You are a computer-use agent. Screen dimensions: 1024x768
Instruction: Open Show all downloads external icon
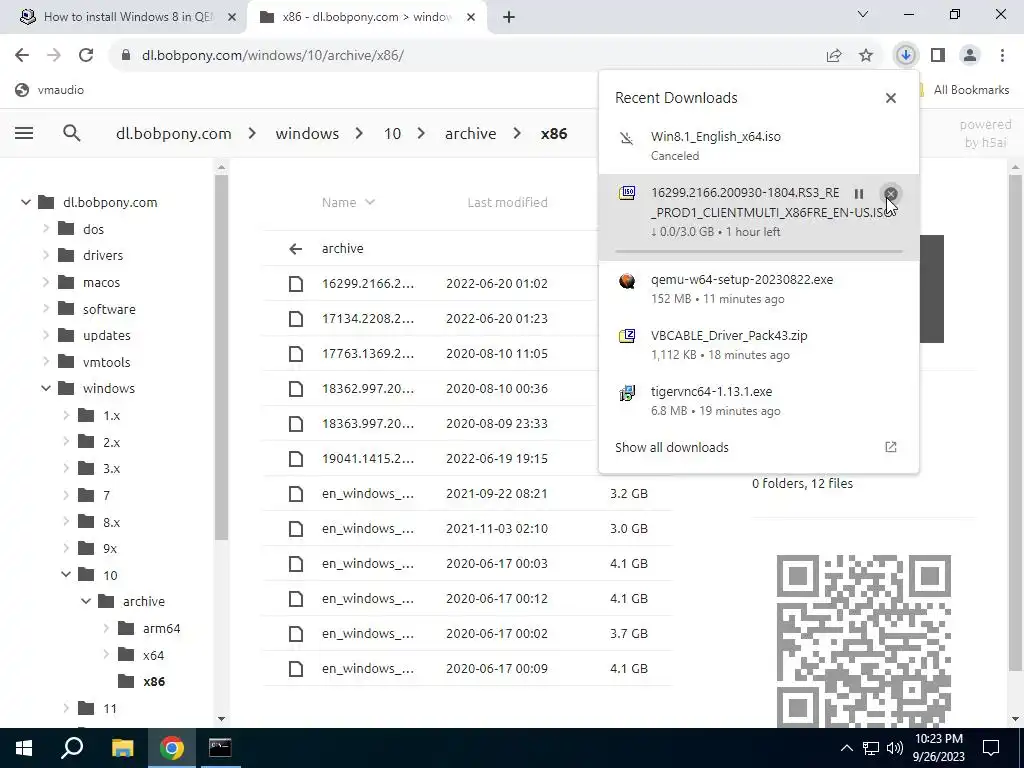(x=891, y=447)
